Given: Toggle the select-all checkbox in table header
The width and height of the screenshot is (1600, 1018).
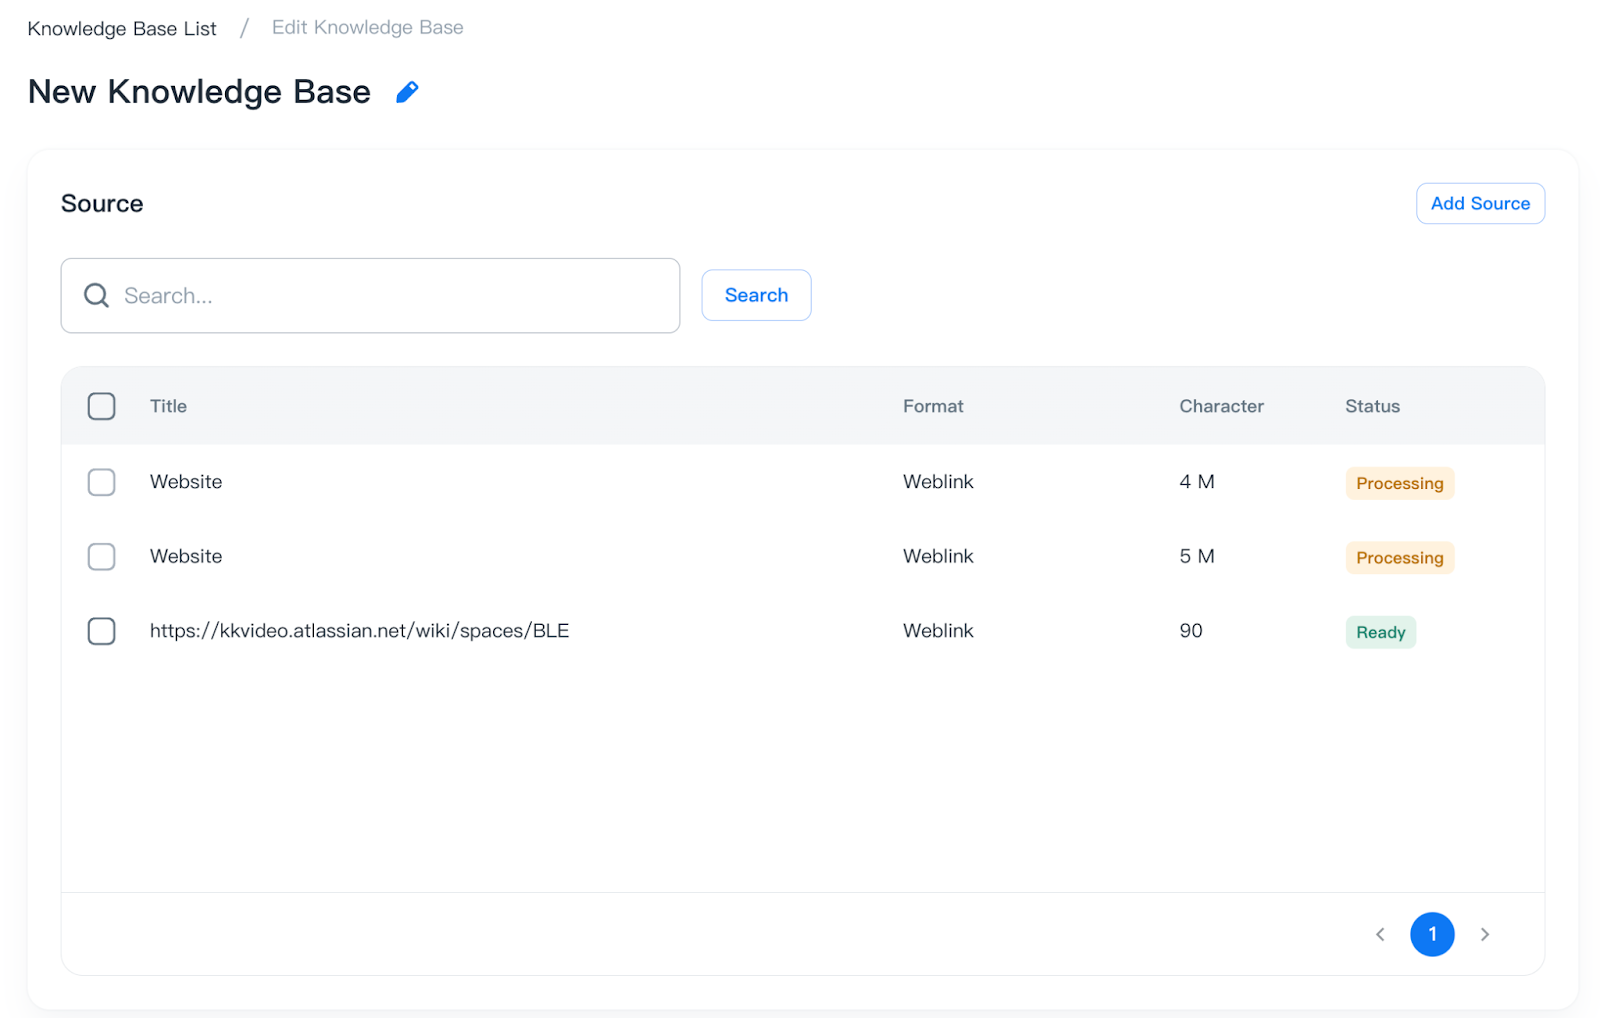Looking at the screenshot, I should coord(101,406).
